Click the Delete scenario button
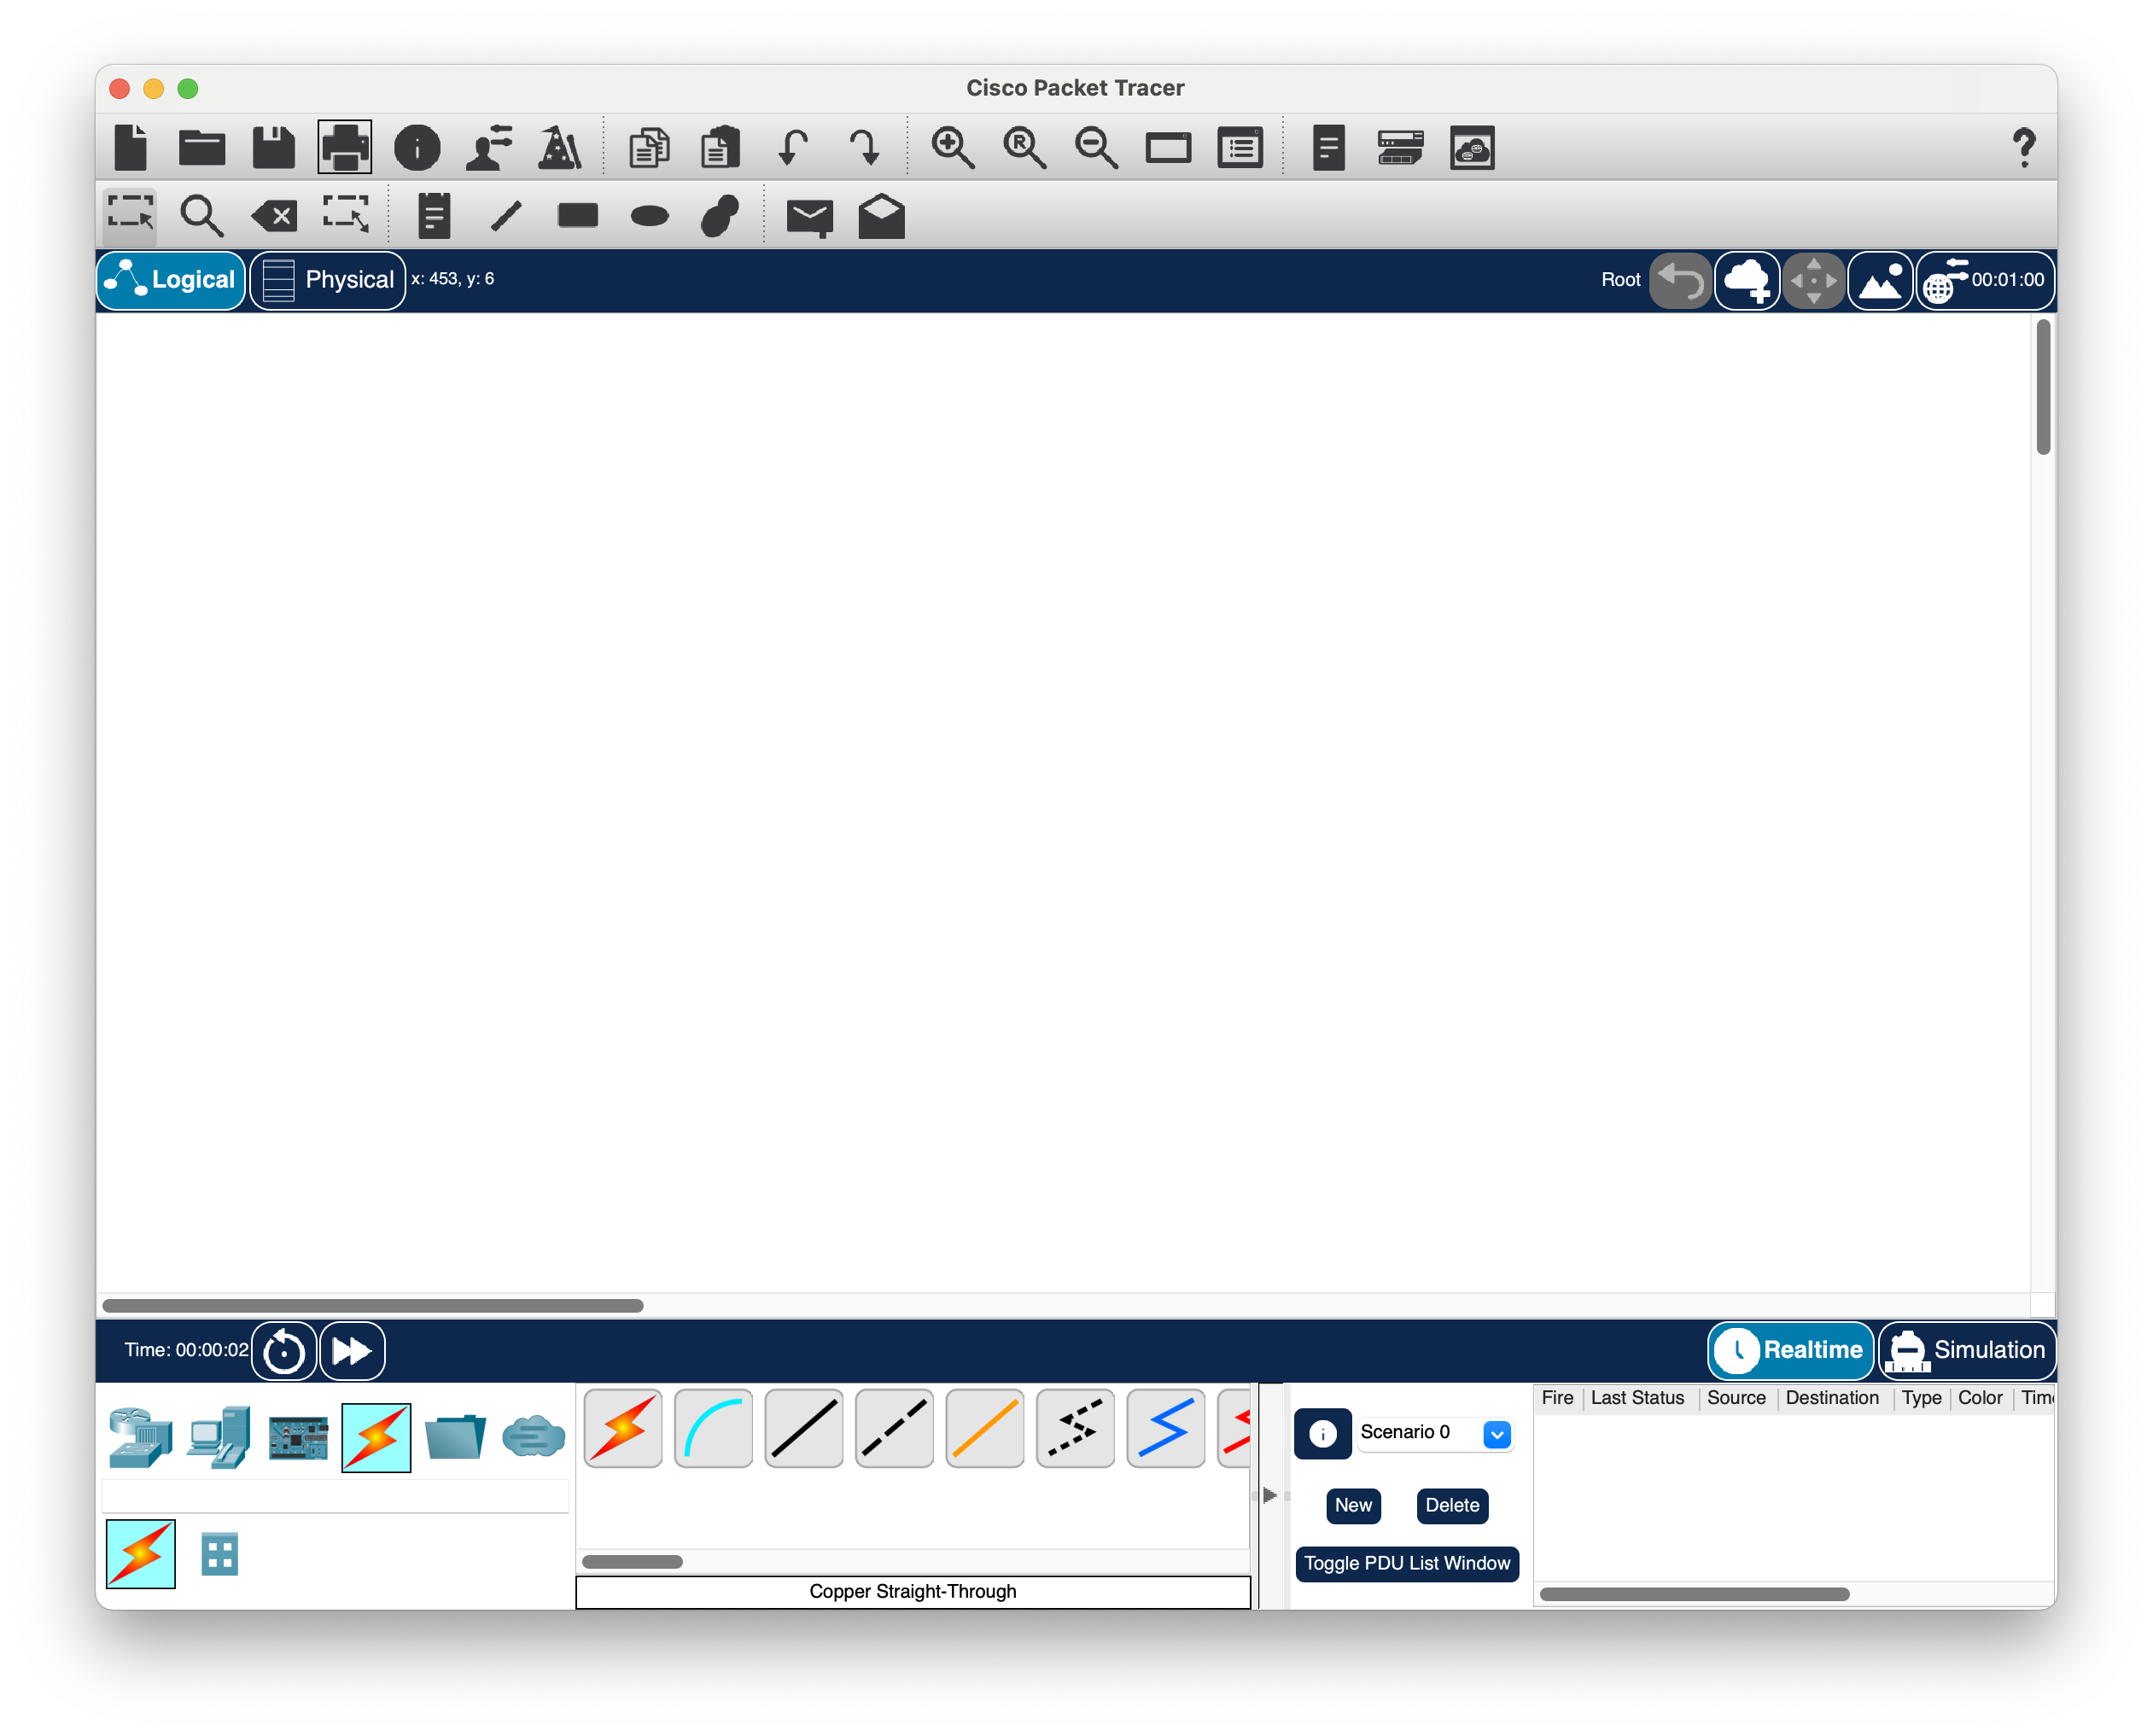Image resolution: width=2153 pixels, height=1736 pixels. coord(1452,1506)
